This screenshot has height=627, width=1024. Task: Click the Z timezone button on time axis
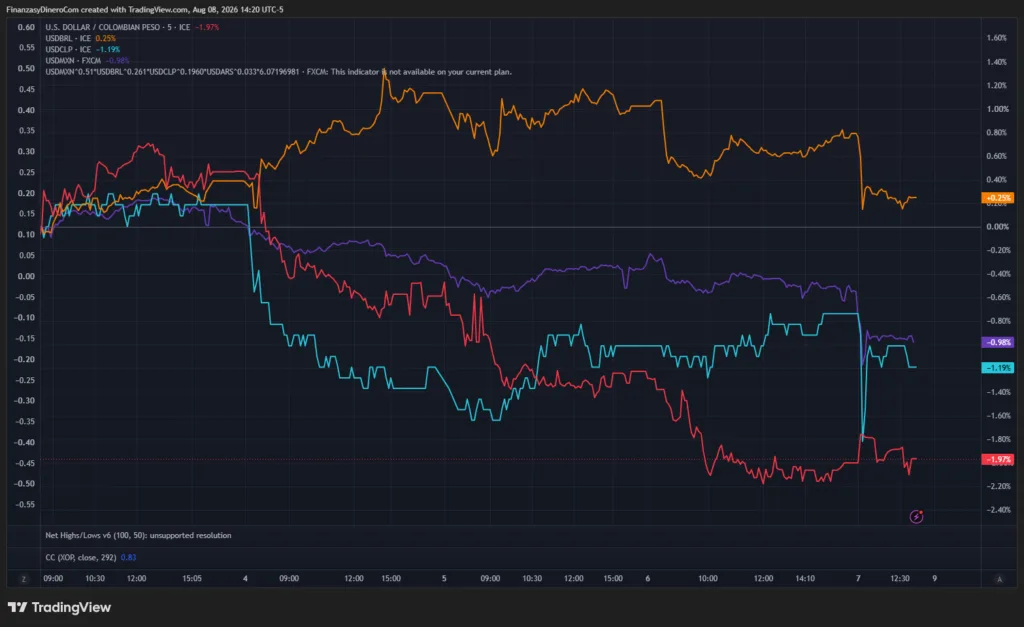click(24, 579)
